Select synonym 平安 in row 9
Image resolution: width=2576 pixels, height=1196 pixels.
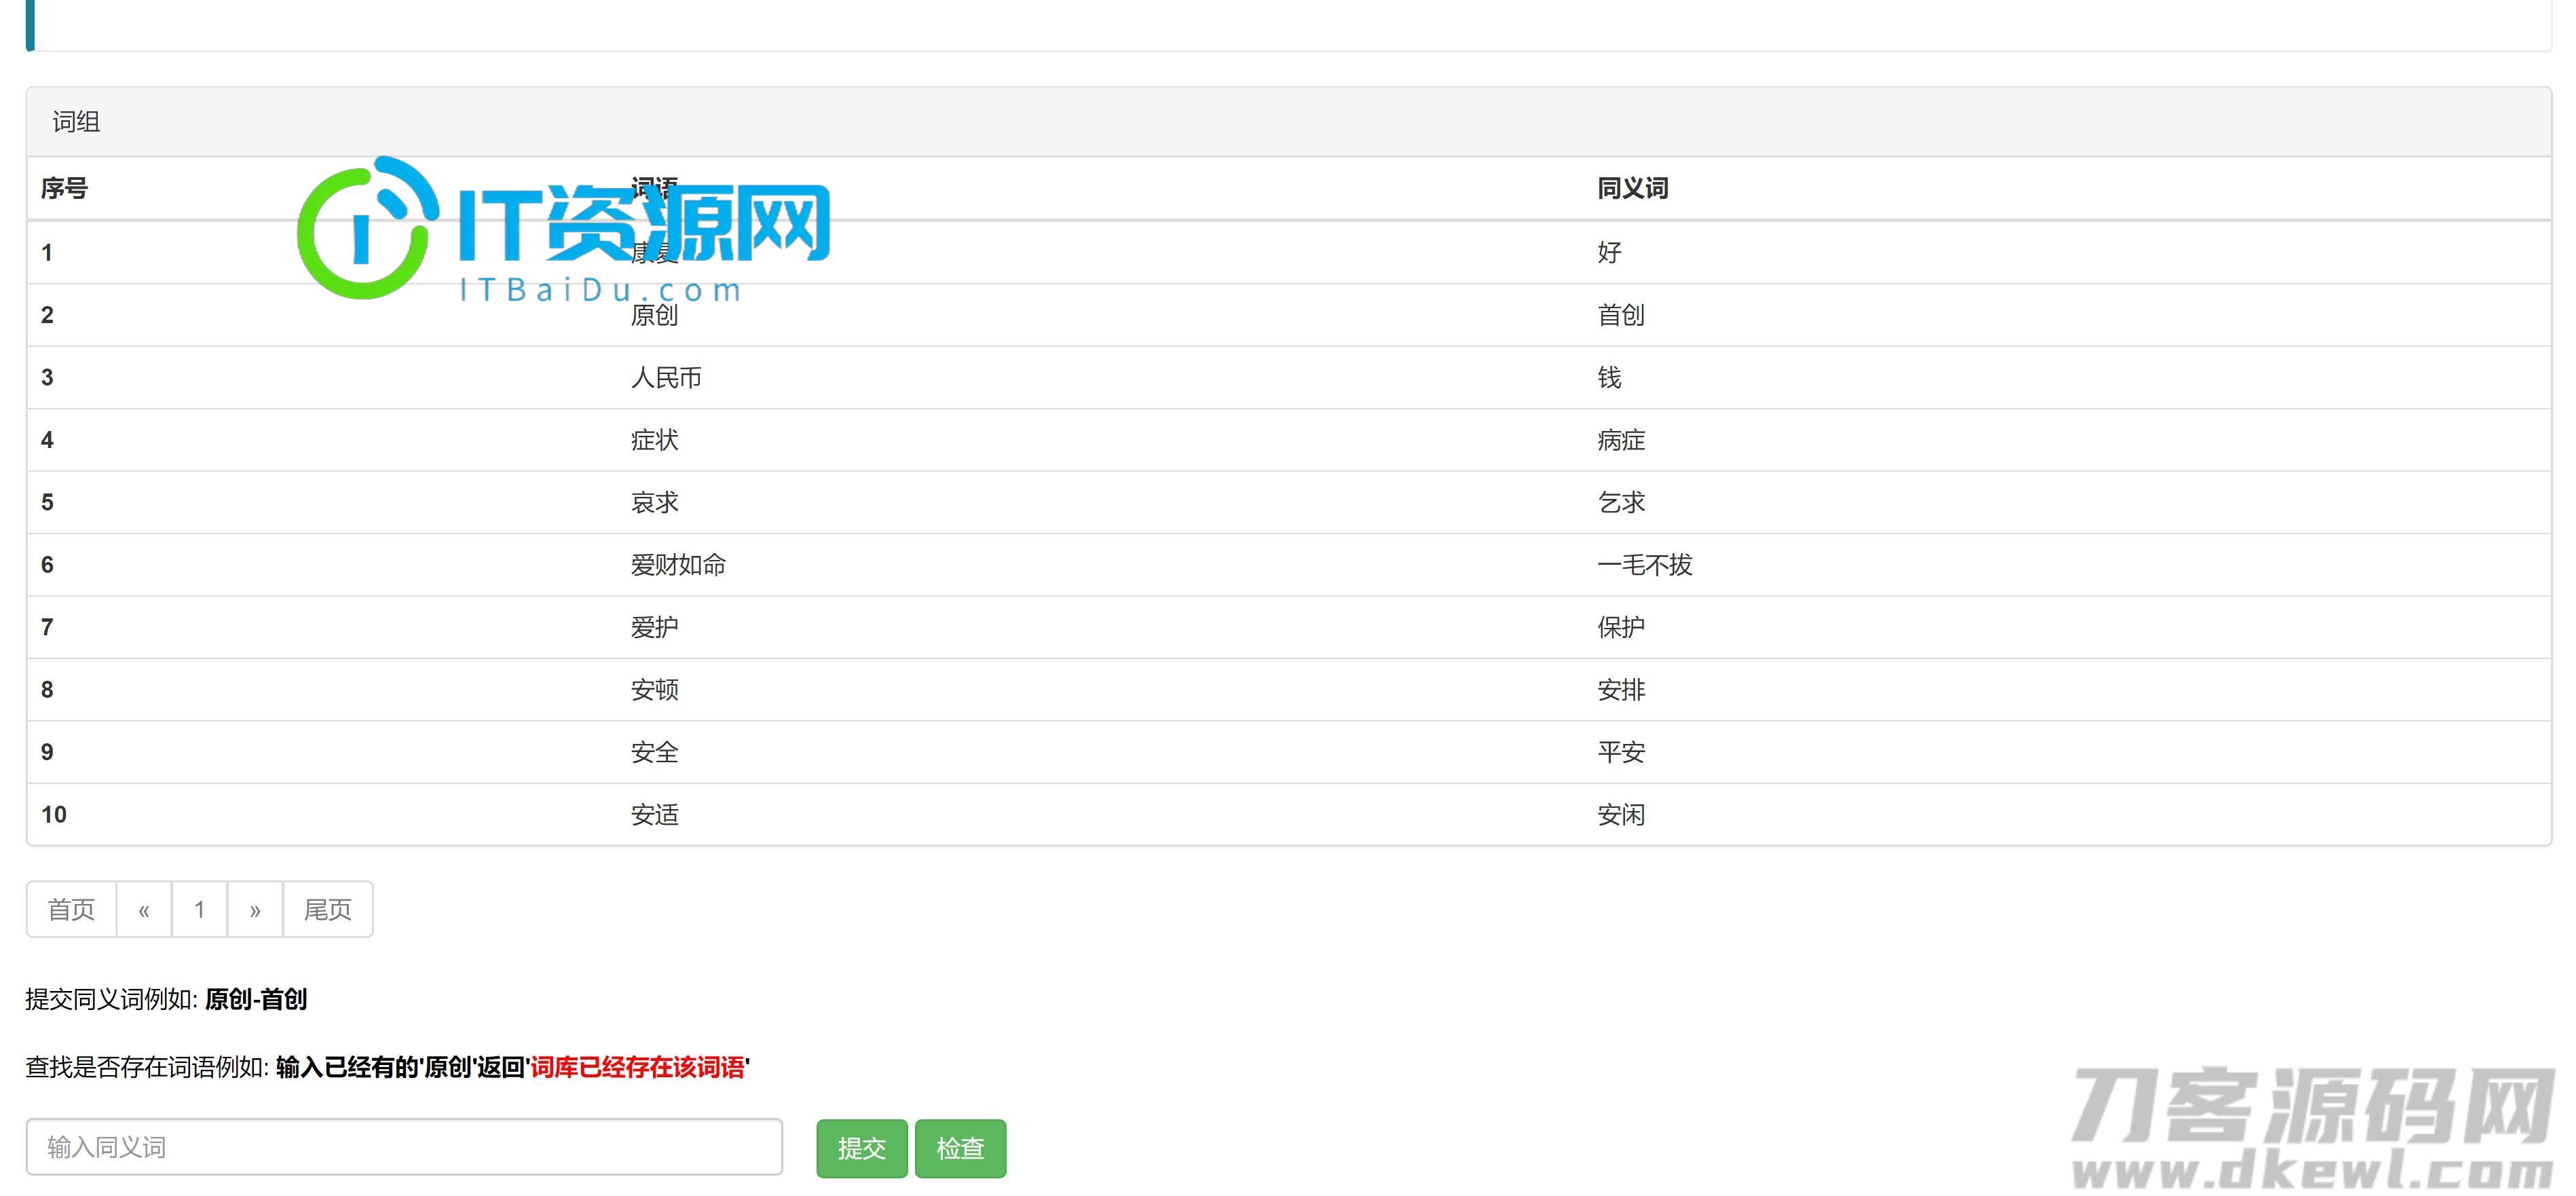pos(1621,752)
